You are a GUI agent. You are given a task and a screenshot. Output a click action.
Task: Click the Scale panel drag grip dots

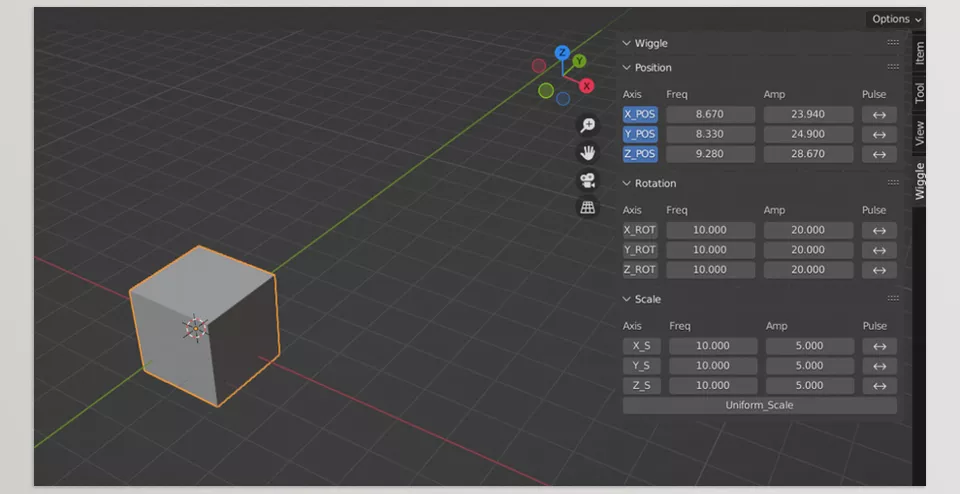893,298
